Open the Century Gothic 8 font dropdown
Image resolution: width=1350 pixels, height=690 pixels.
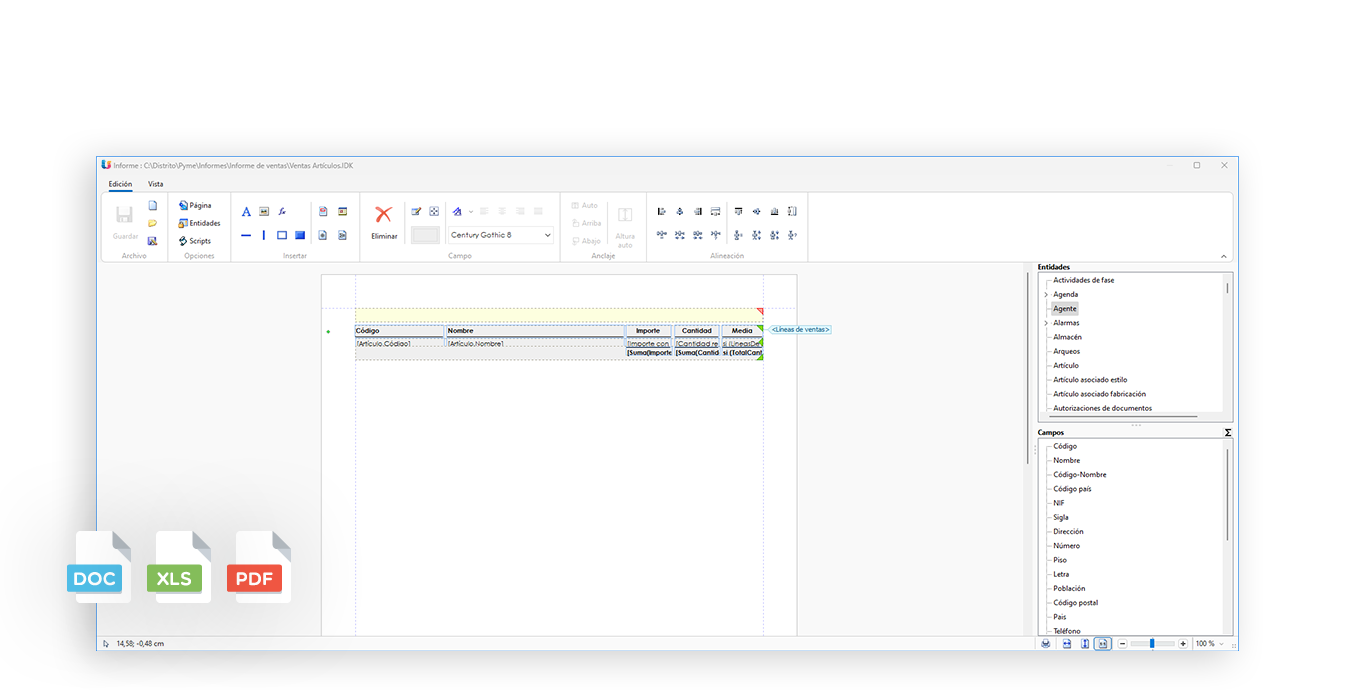tap(500, 235)
